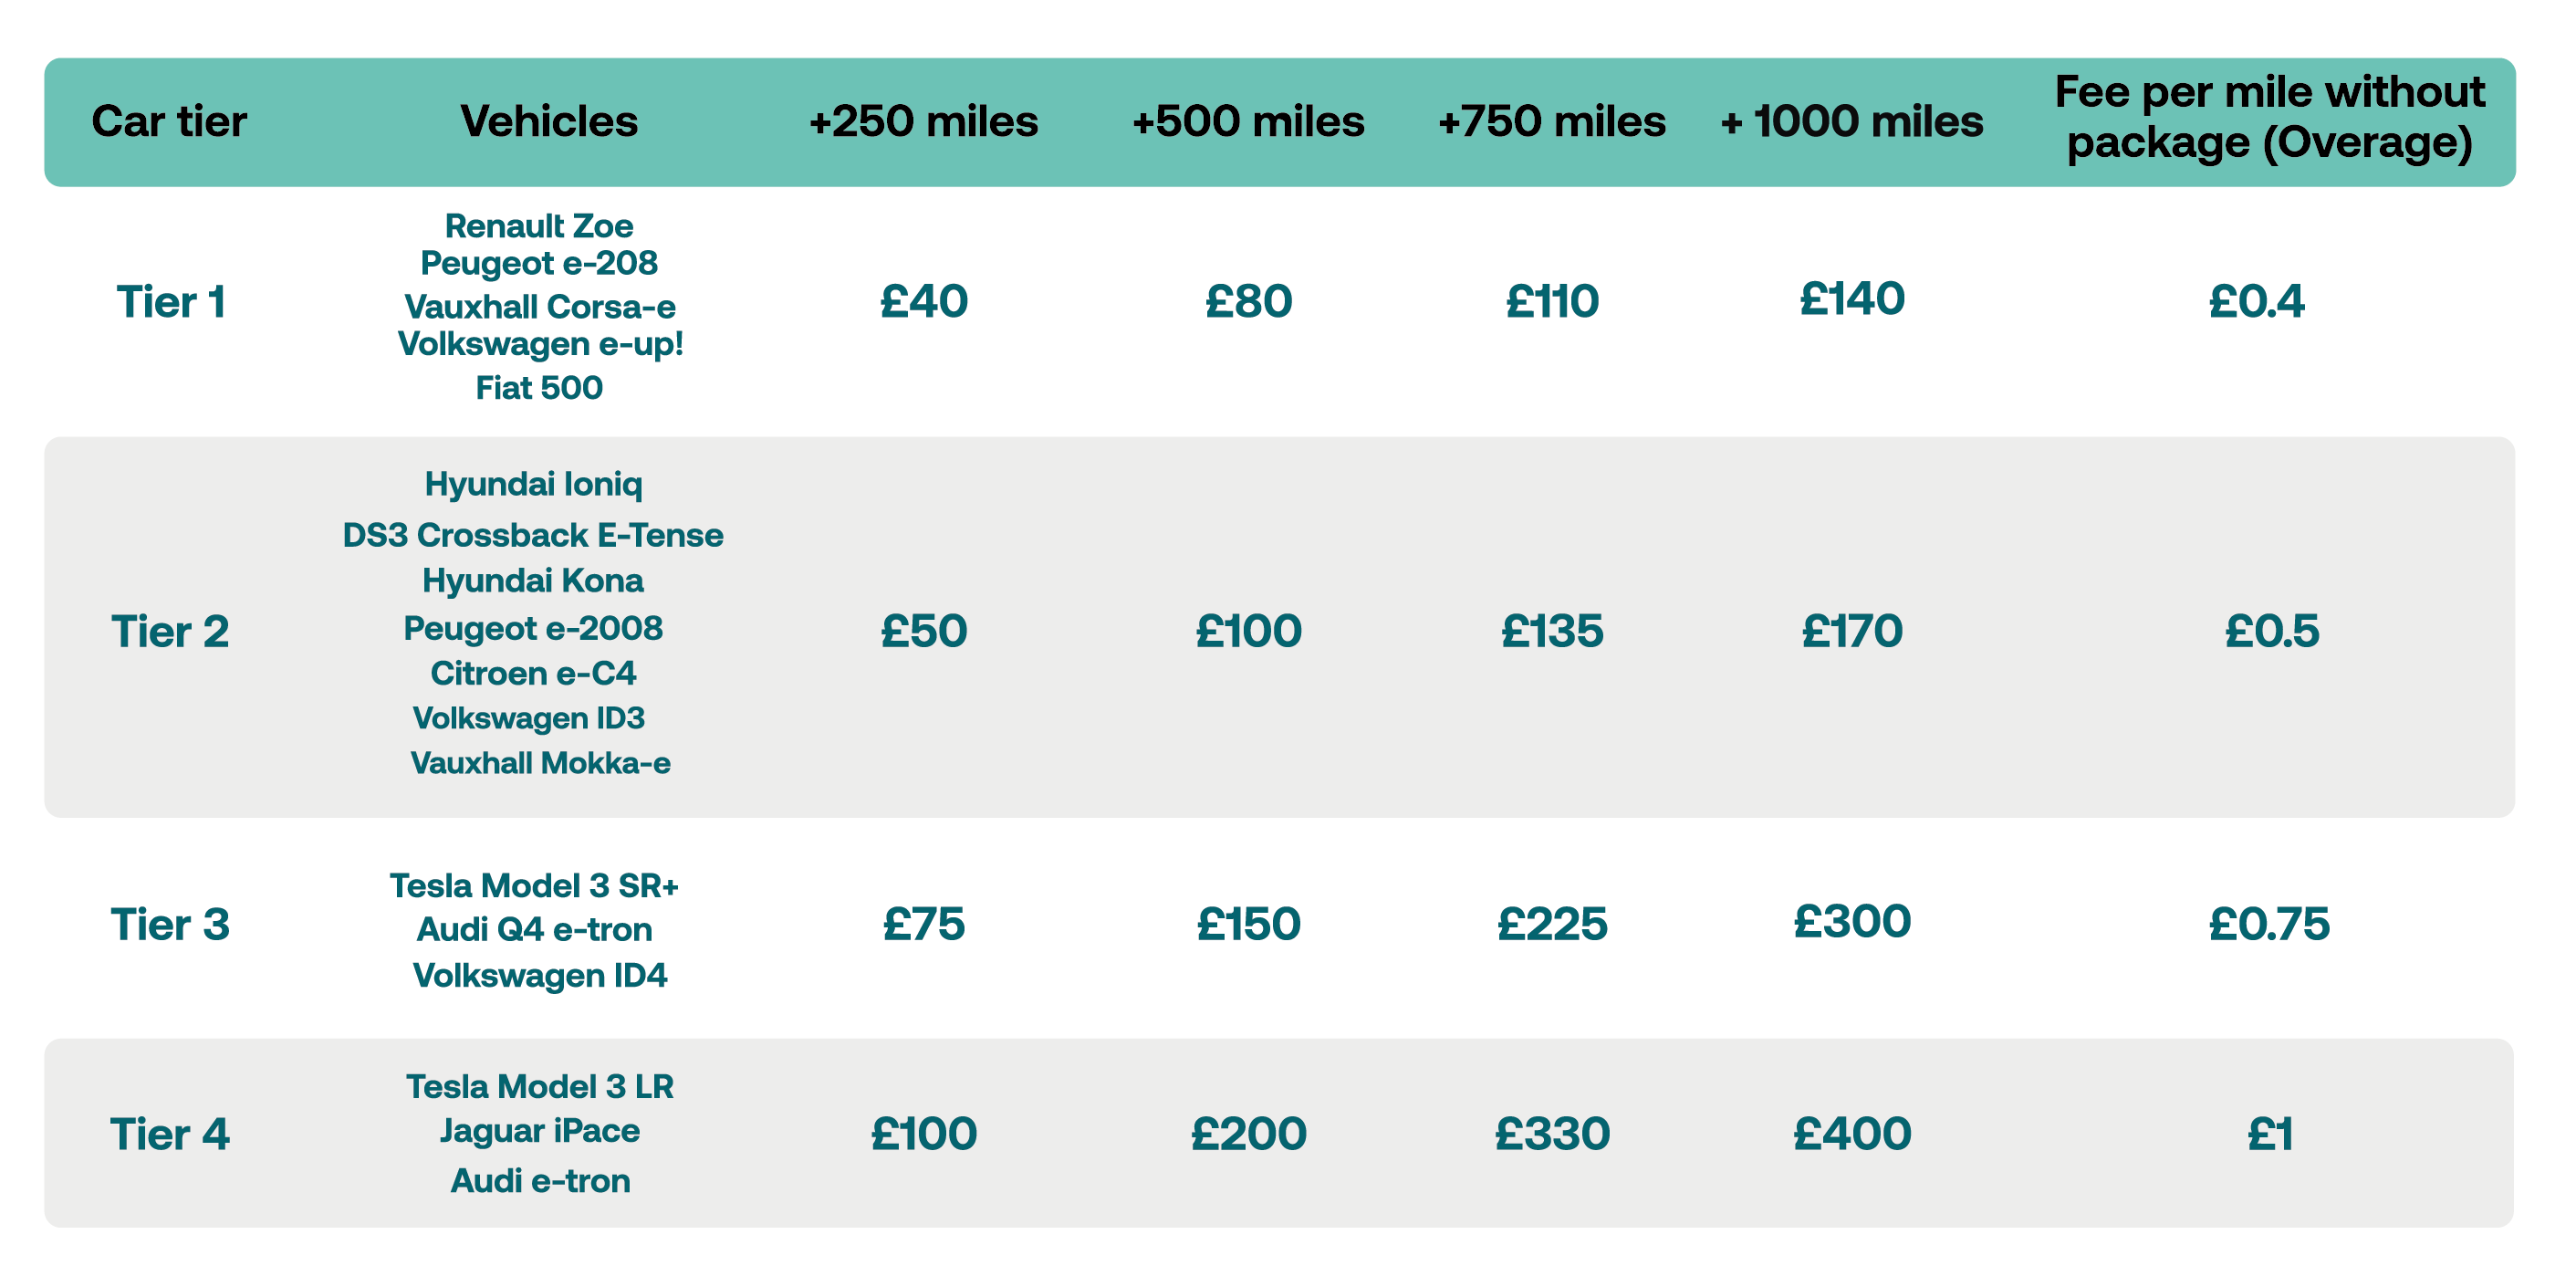Select the Vehicles column header
The height and width of the screenshot is (1287, 2576).
(549, 122)
